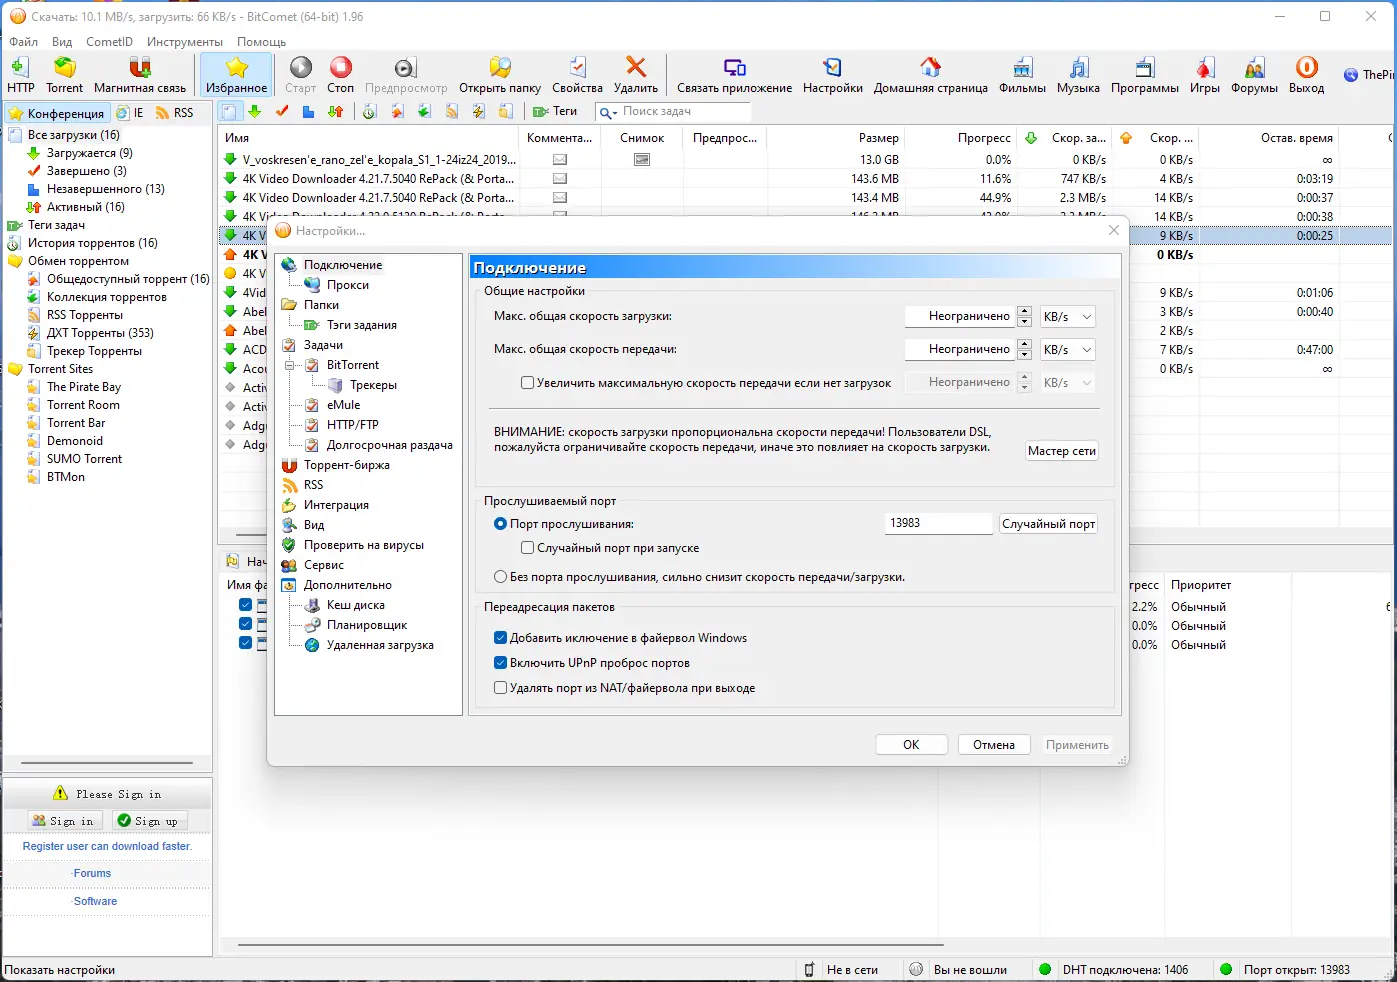This screenshot has height=982, width=1397.
Task: Toggle Добавить исключение в файервол Windows
Action: point(501,638)
